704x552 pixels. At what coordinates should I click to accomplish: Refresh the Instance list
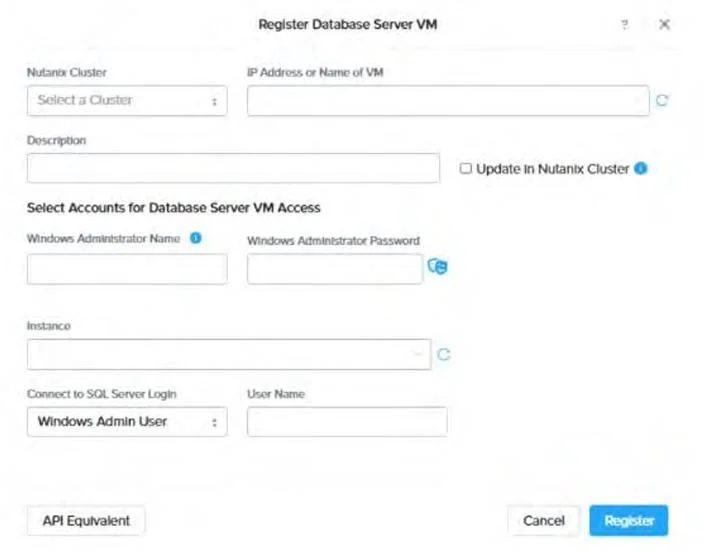[x=444, y=354]
